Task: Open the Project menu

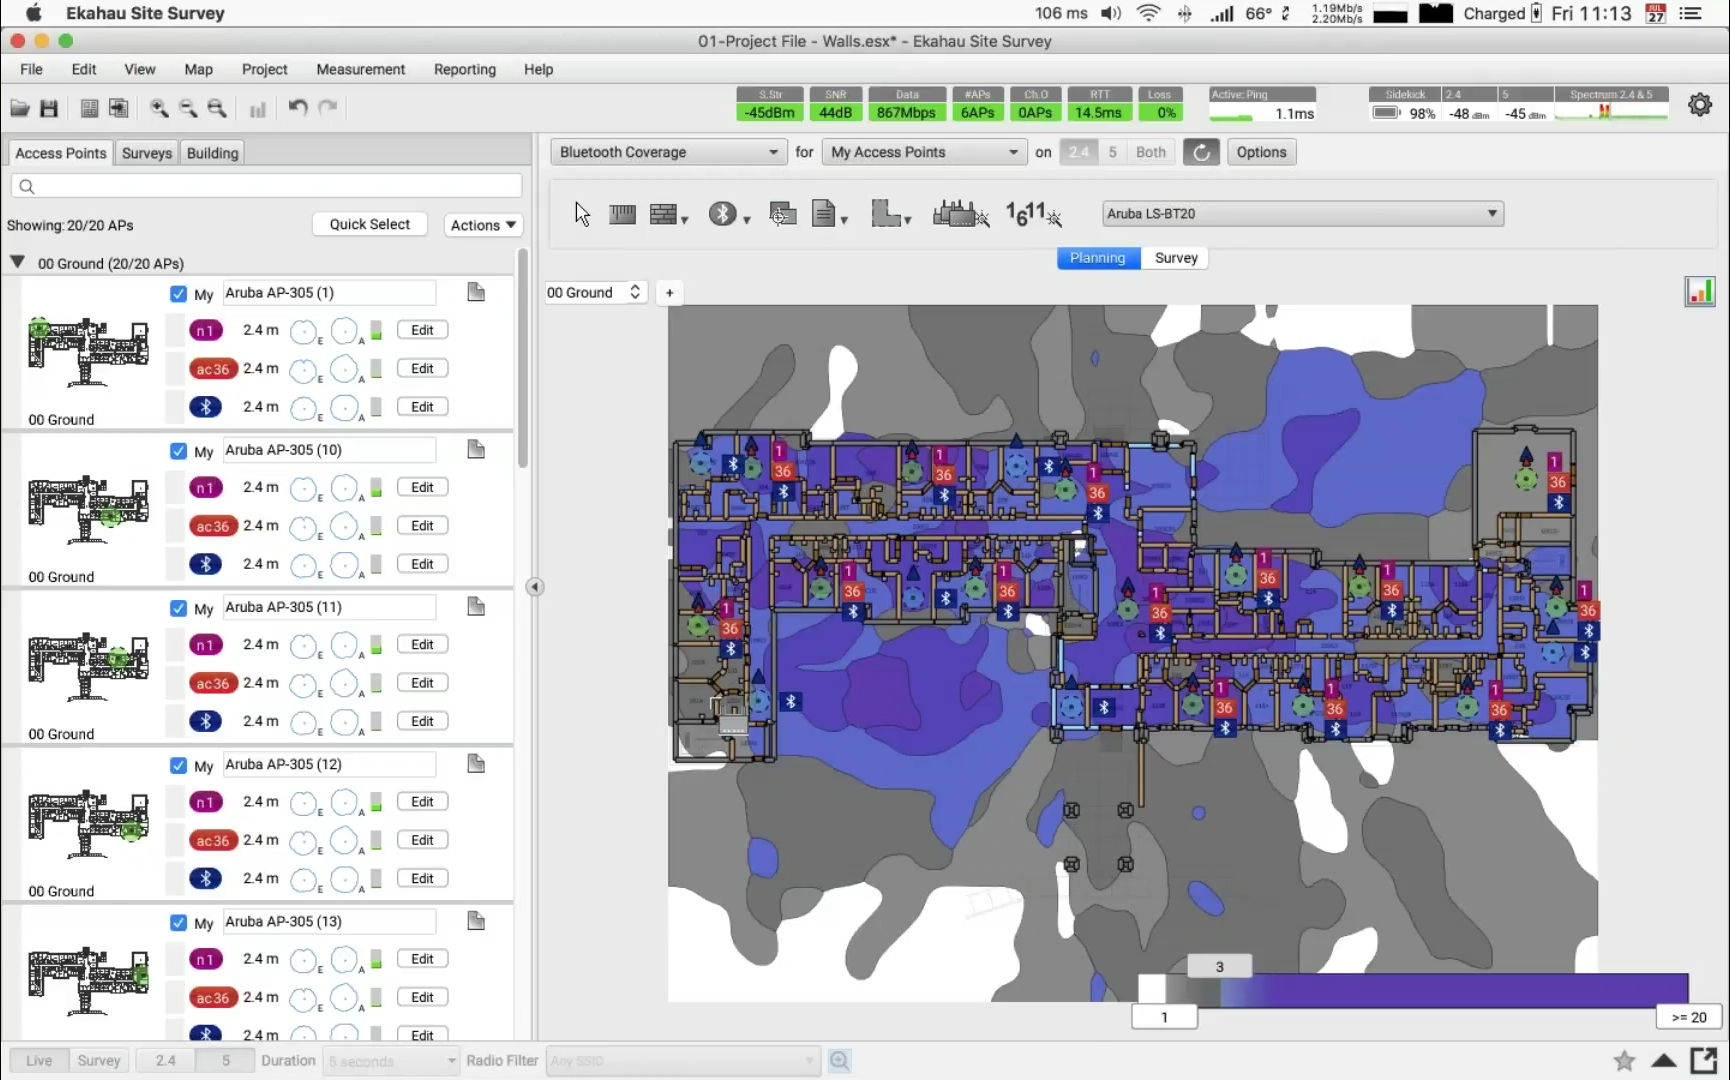Action: 264,69
